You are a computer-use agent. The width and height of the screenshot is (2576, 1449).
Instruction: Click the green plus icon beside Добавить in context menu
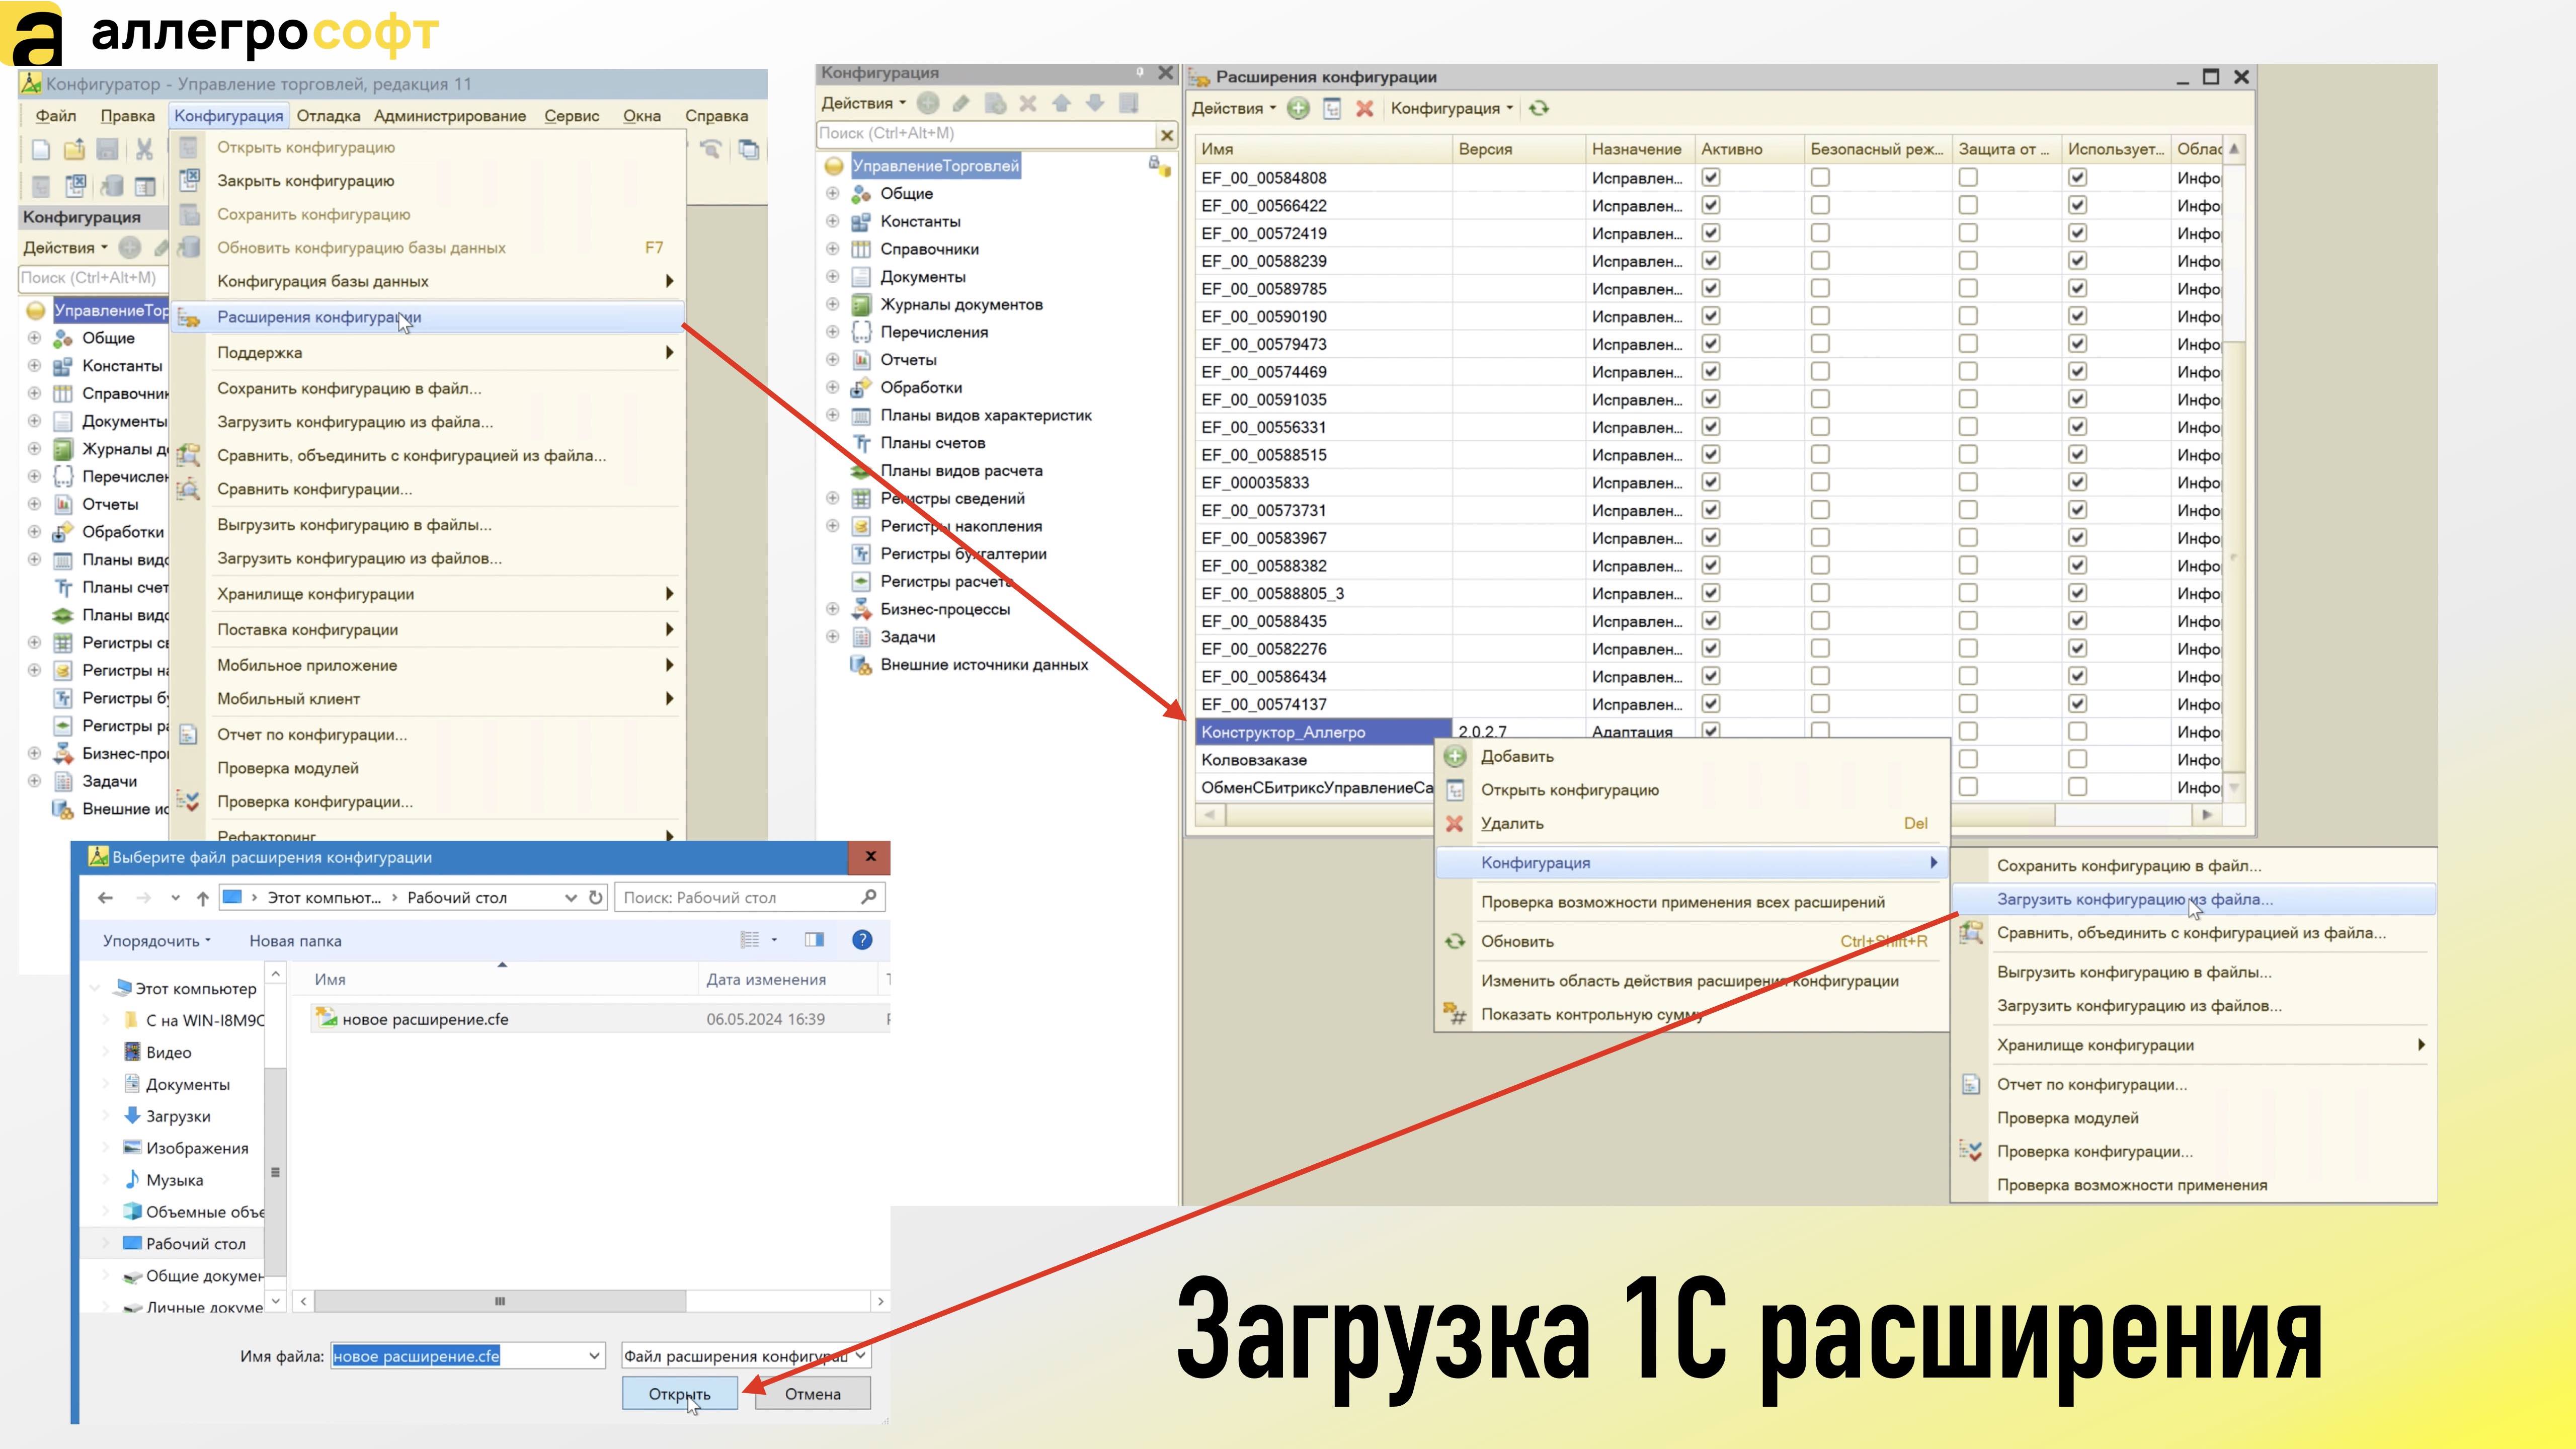pos(1455,757)
